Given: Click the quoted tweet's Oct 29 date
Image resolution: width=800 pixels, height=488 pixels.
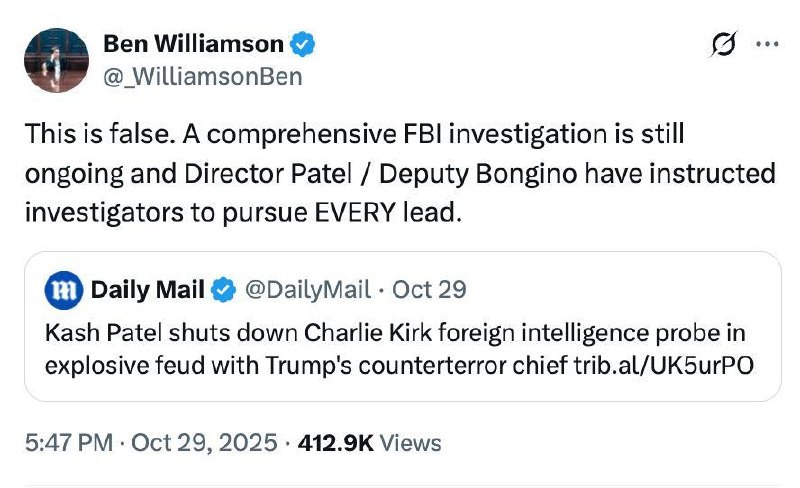Looking at the screenshot, I should 429,290.
